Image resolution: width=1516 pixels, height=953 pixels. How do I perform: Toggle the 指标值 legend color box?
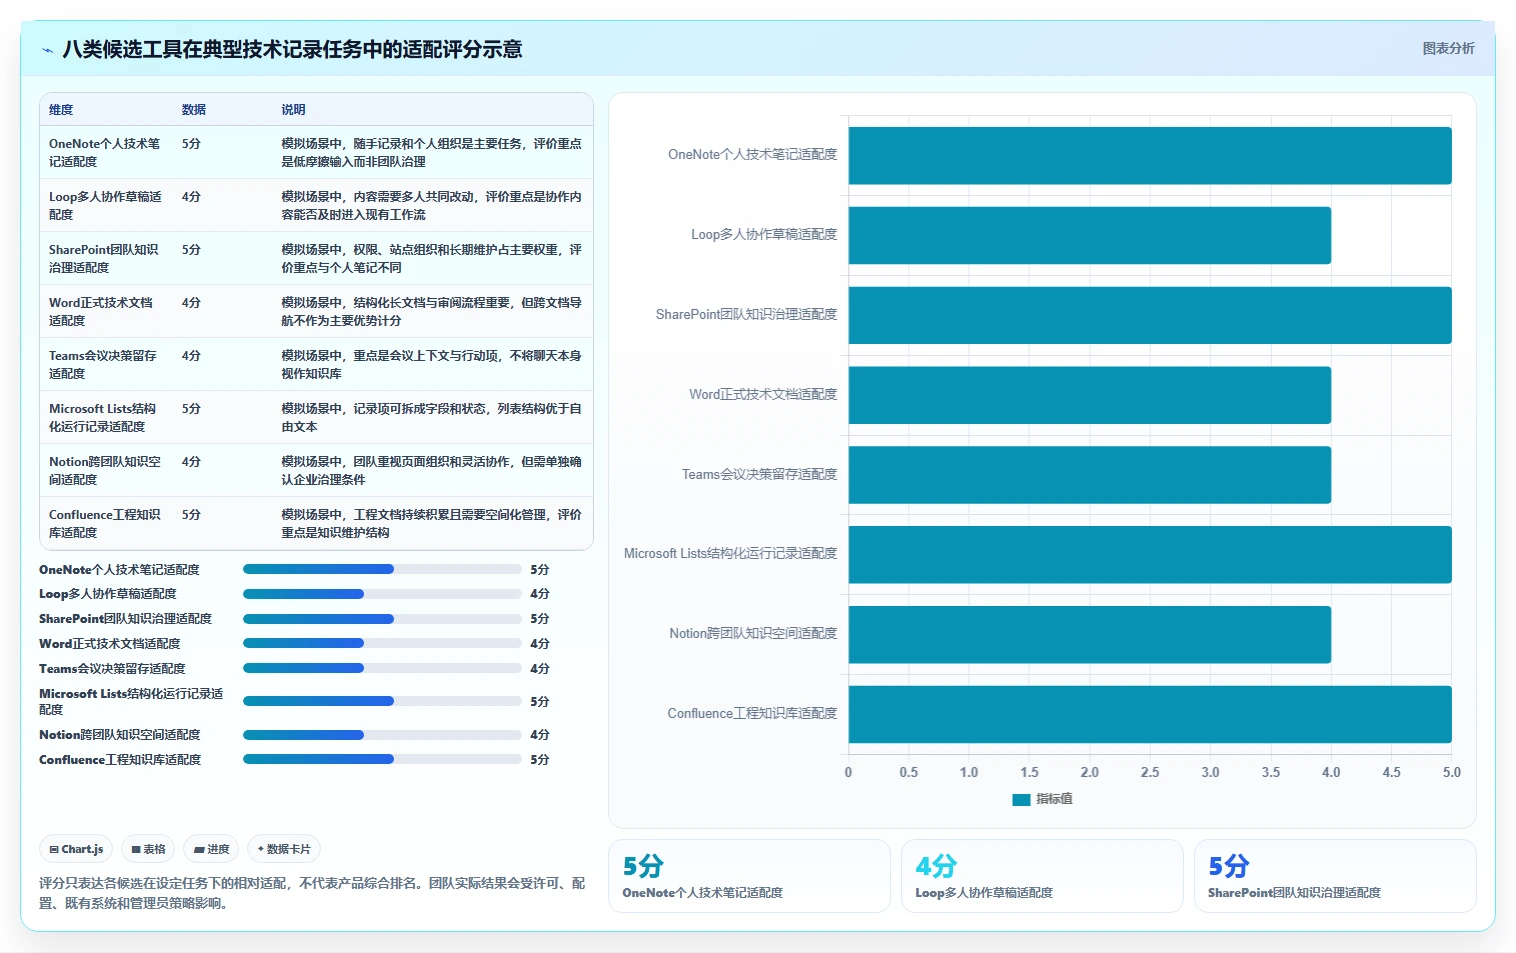[1021, 799]
